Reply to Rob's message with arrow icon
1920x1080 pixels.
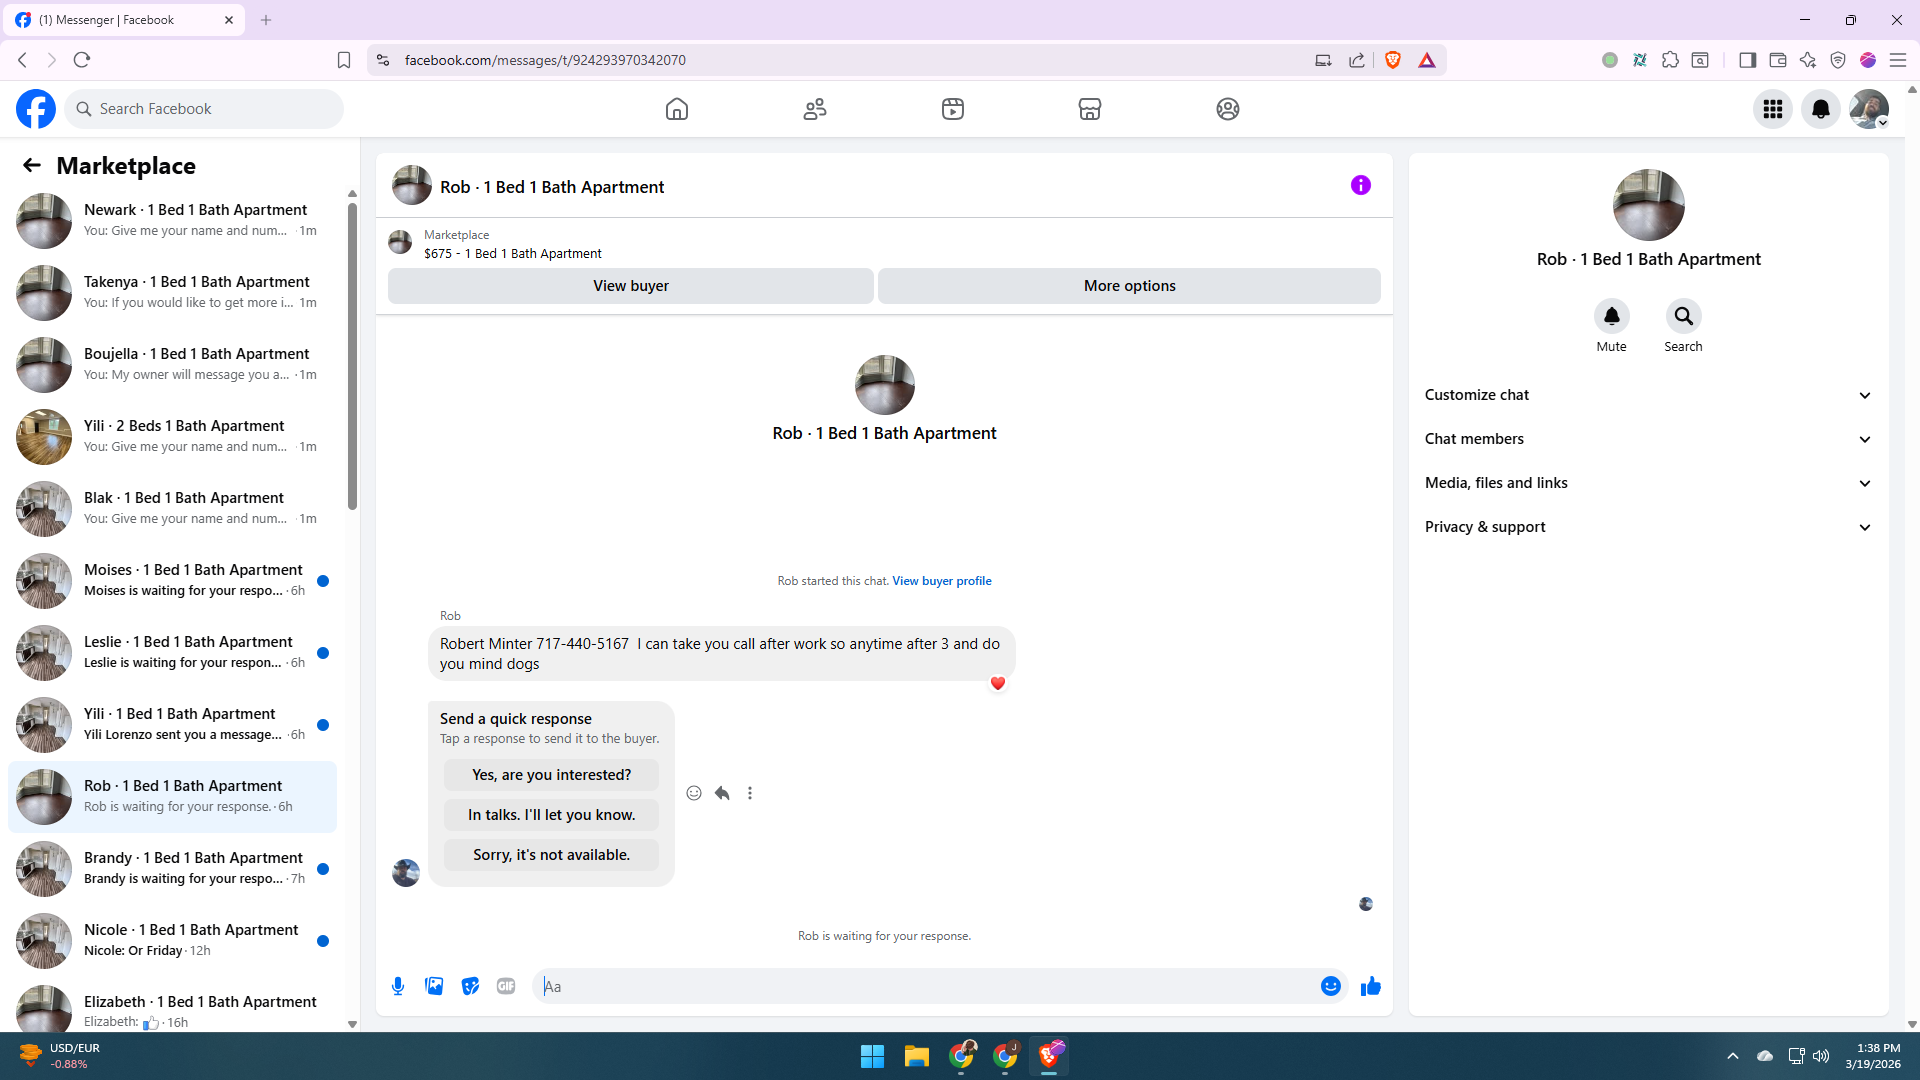click(x=722, y=793)
